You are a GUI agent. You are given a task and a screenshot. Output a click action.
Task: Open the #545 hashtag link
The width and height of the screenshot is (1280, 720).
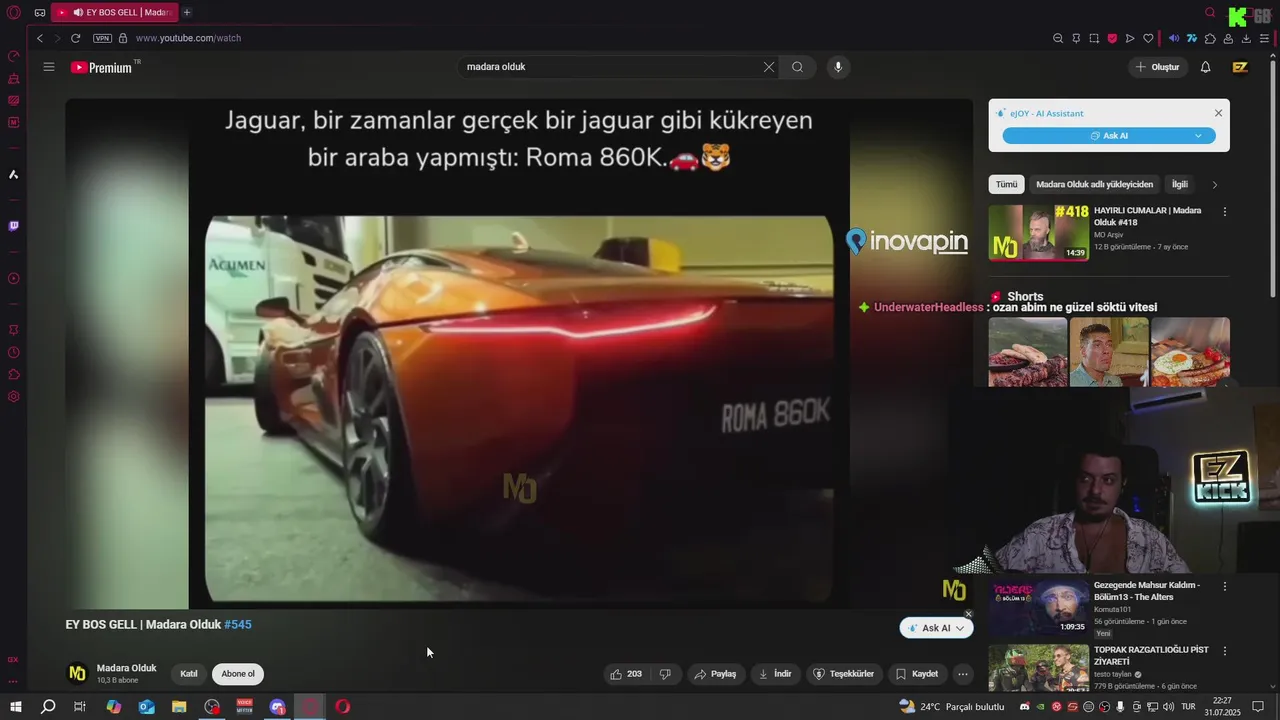(238, 624)
